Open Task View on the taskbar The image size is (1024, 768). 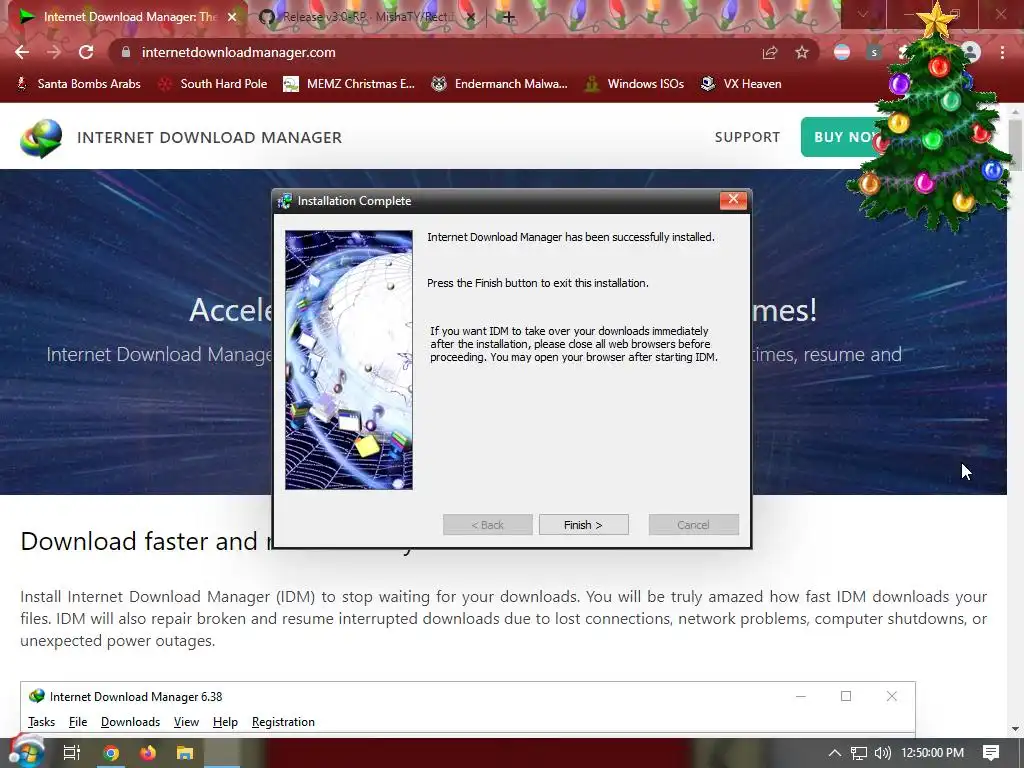click(x=72, y=753)
